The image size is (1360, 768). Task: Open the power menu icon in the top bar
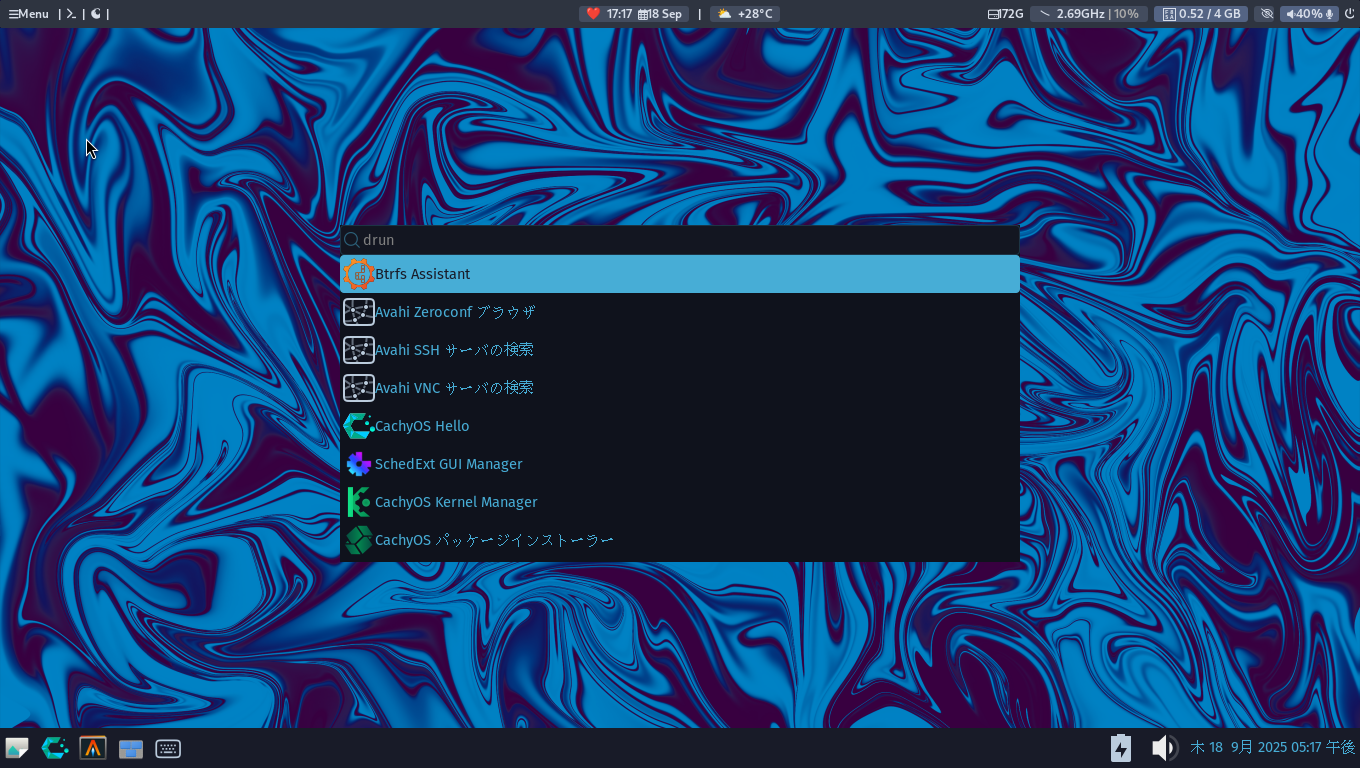point(1349,14)
